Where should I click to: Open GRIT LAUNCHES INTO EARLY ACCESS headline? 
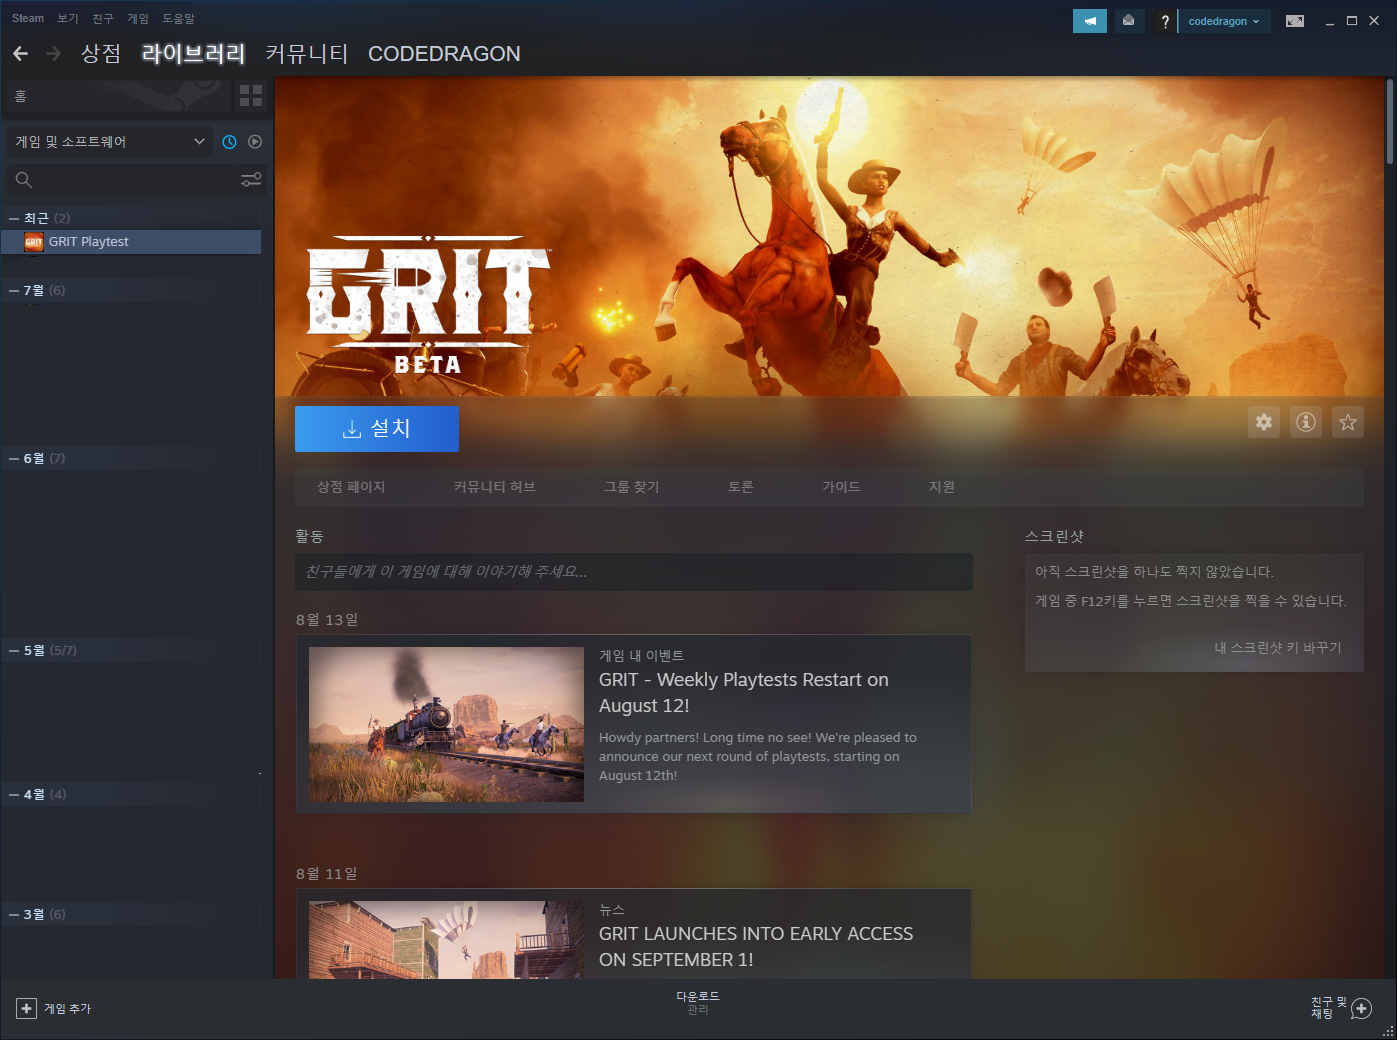pyautogui.click(x=756, y=946)
